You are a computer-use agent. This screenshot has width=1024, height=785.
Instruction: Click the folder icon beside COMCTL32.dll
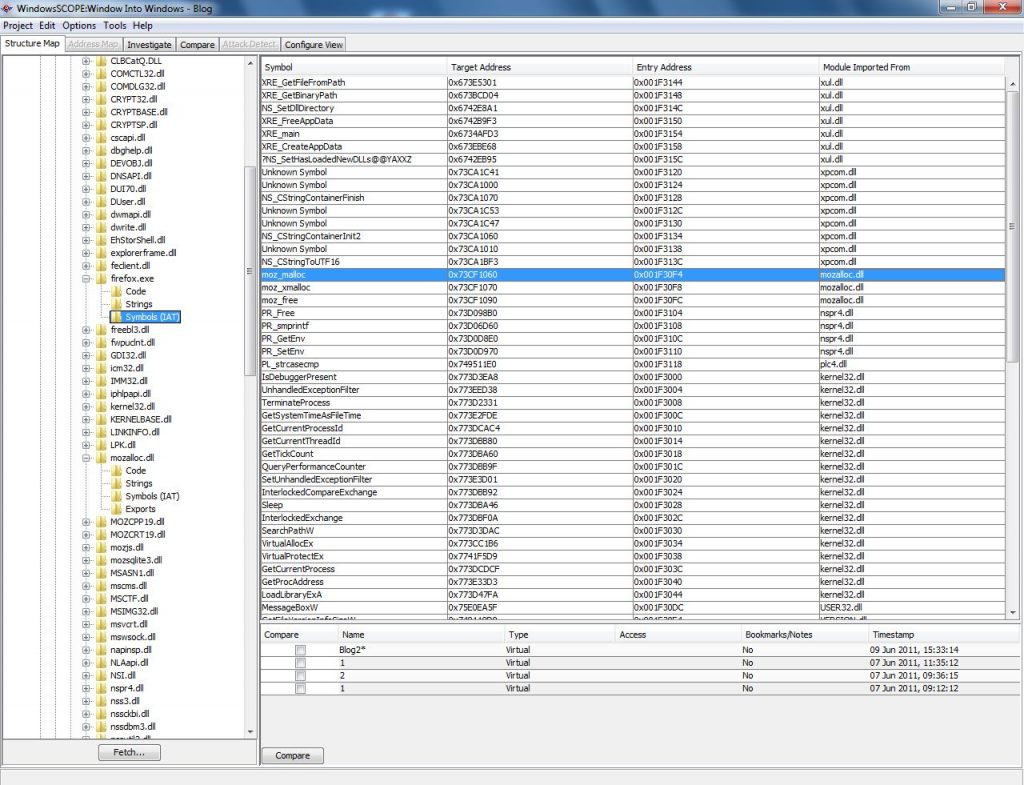(x=101, y=74)
